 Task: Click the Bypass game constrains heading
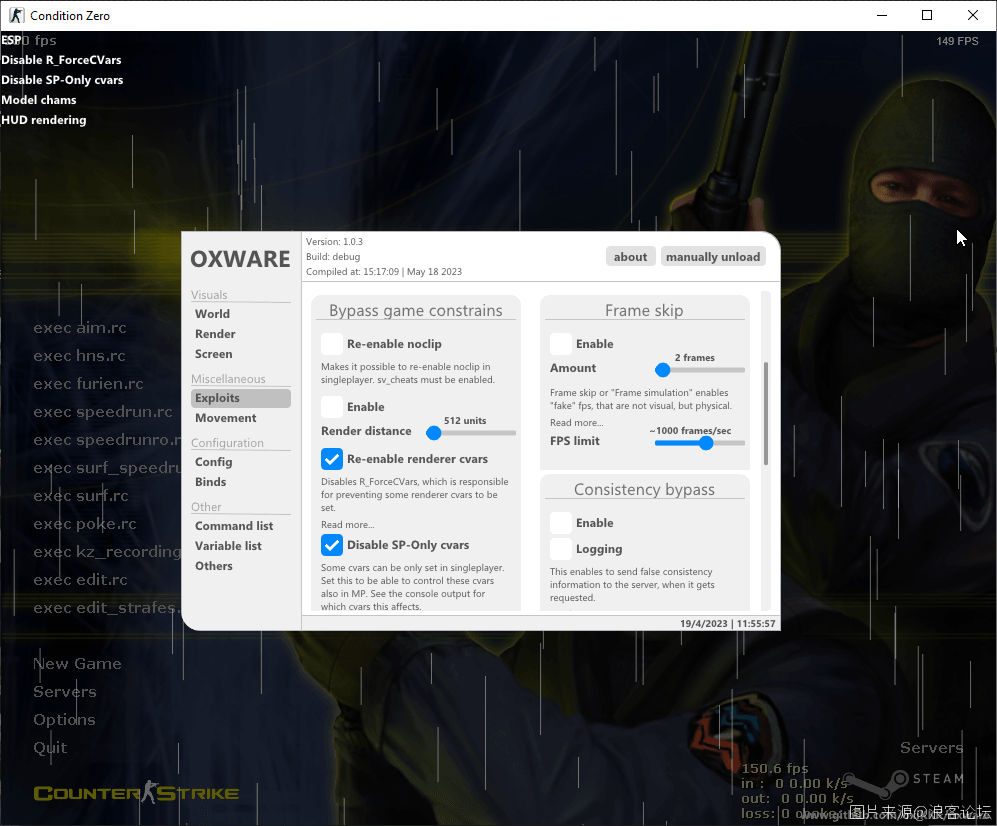pyautogui.click(x=416, y=310)
